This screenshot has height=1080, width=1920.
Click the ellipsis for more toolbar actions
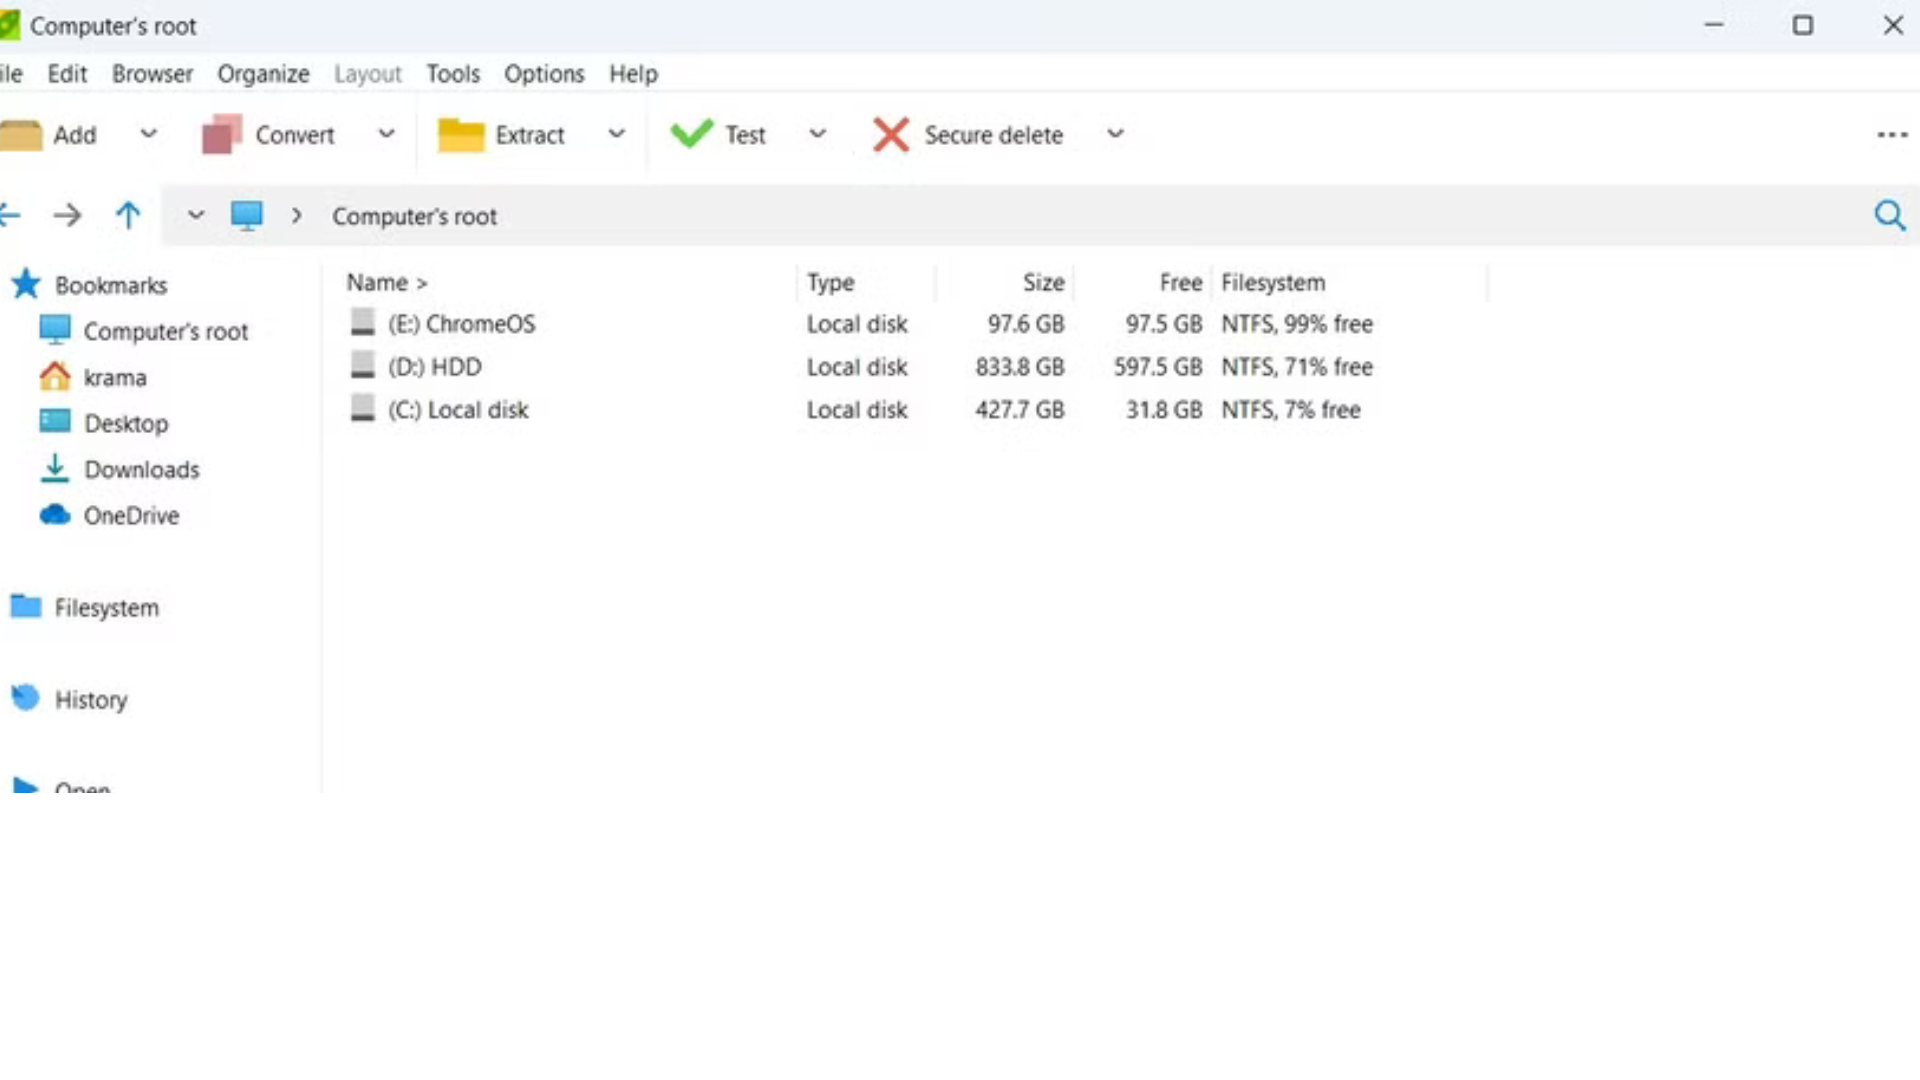point(1894,135)
